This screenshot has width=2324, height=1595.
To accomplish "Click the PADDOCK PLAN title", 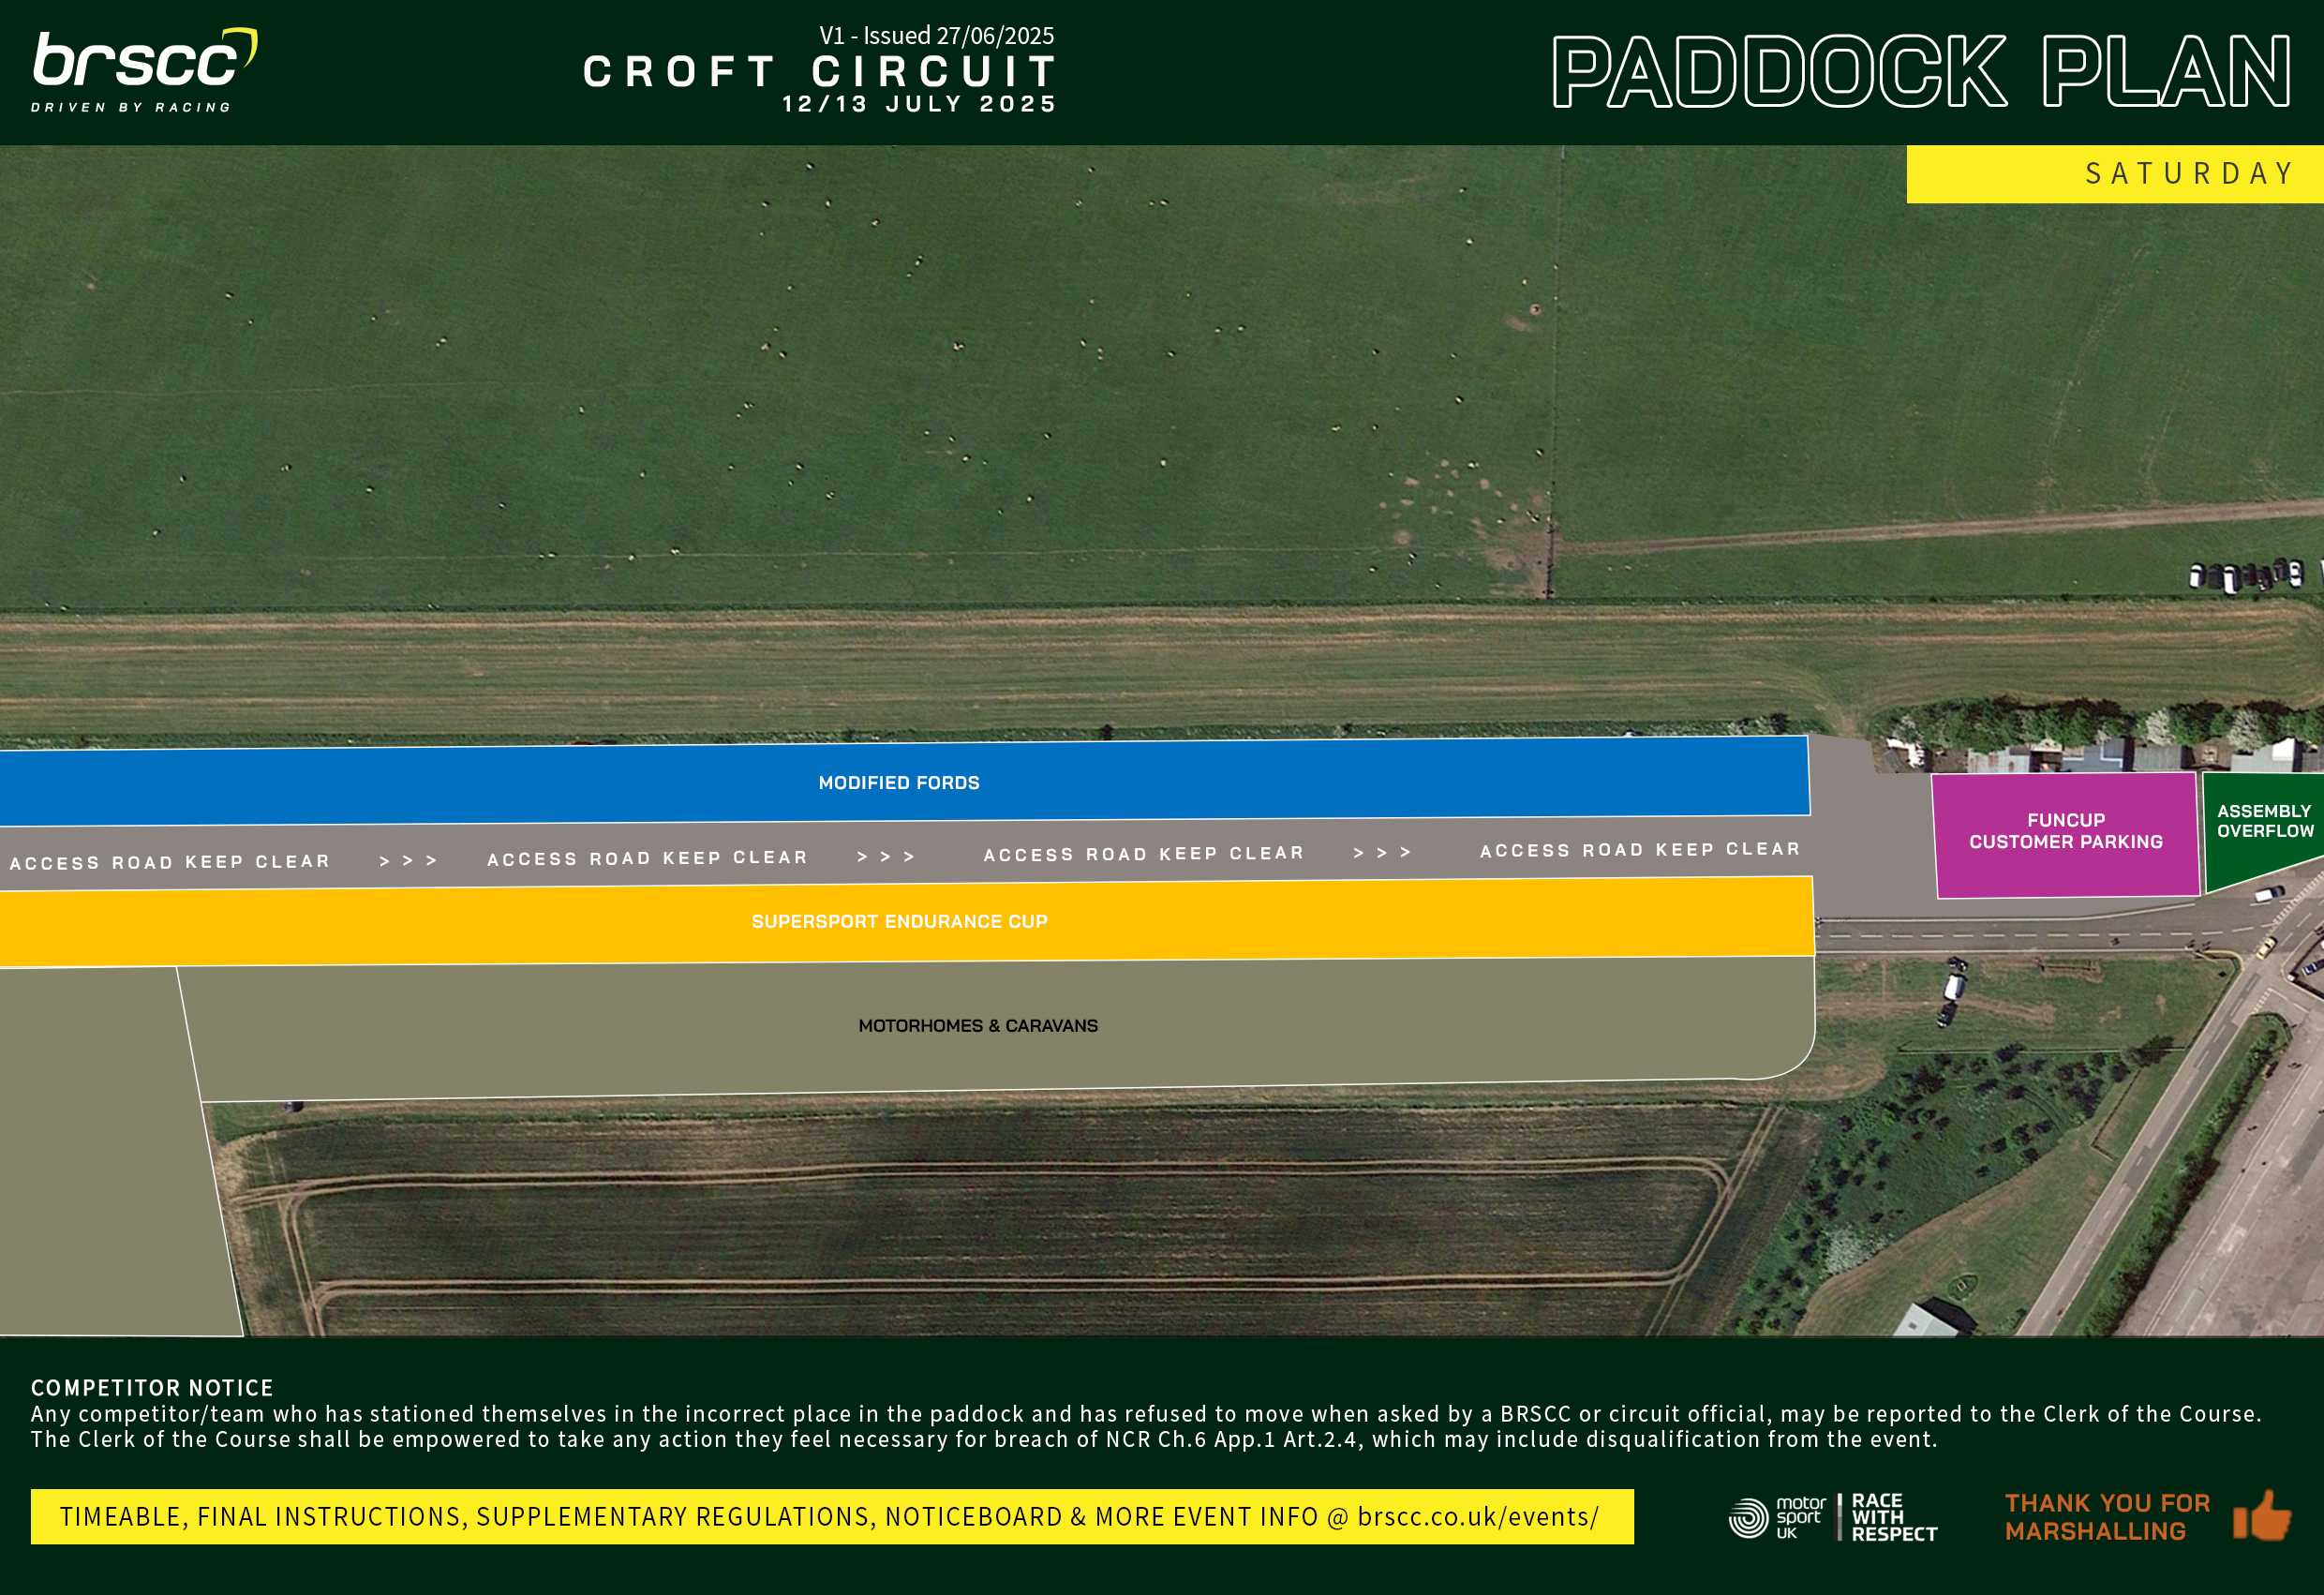I will click(x=1921, y=71).
